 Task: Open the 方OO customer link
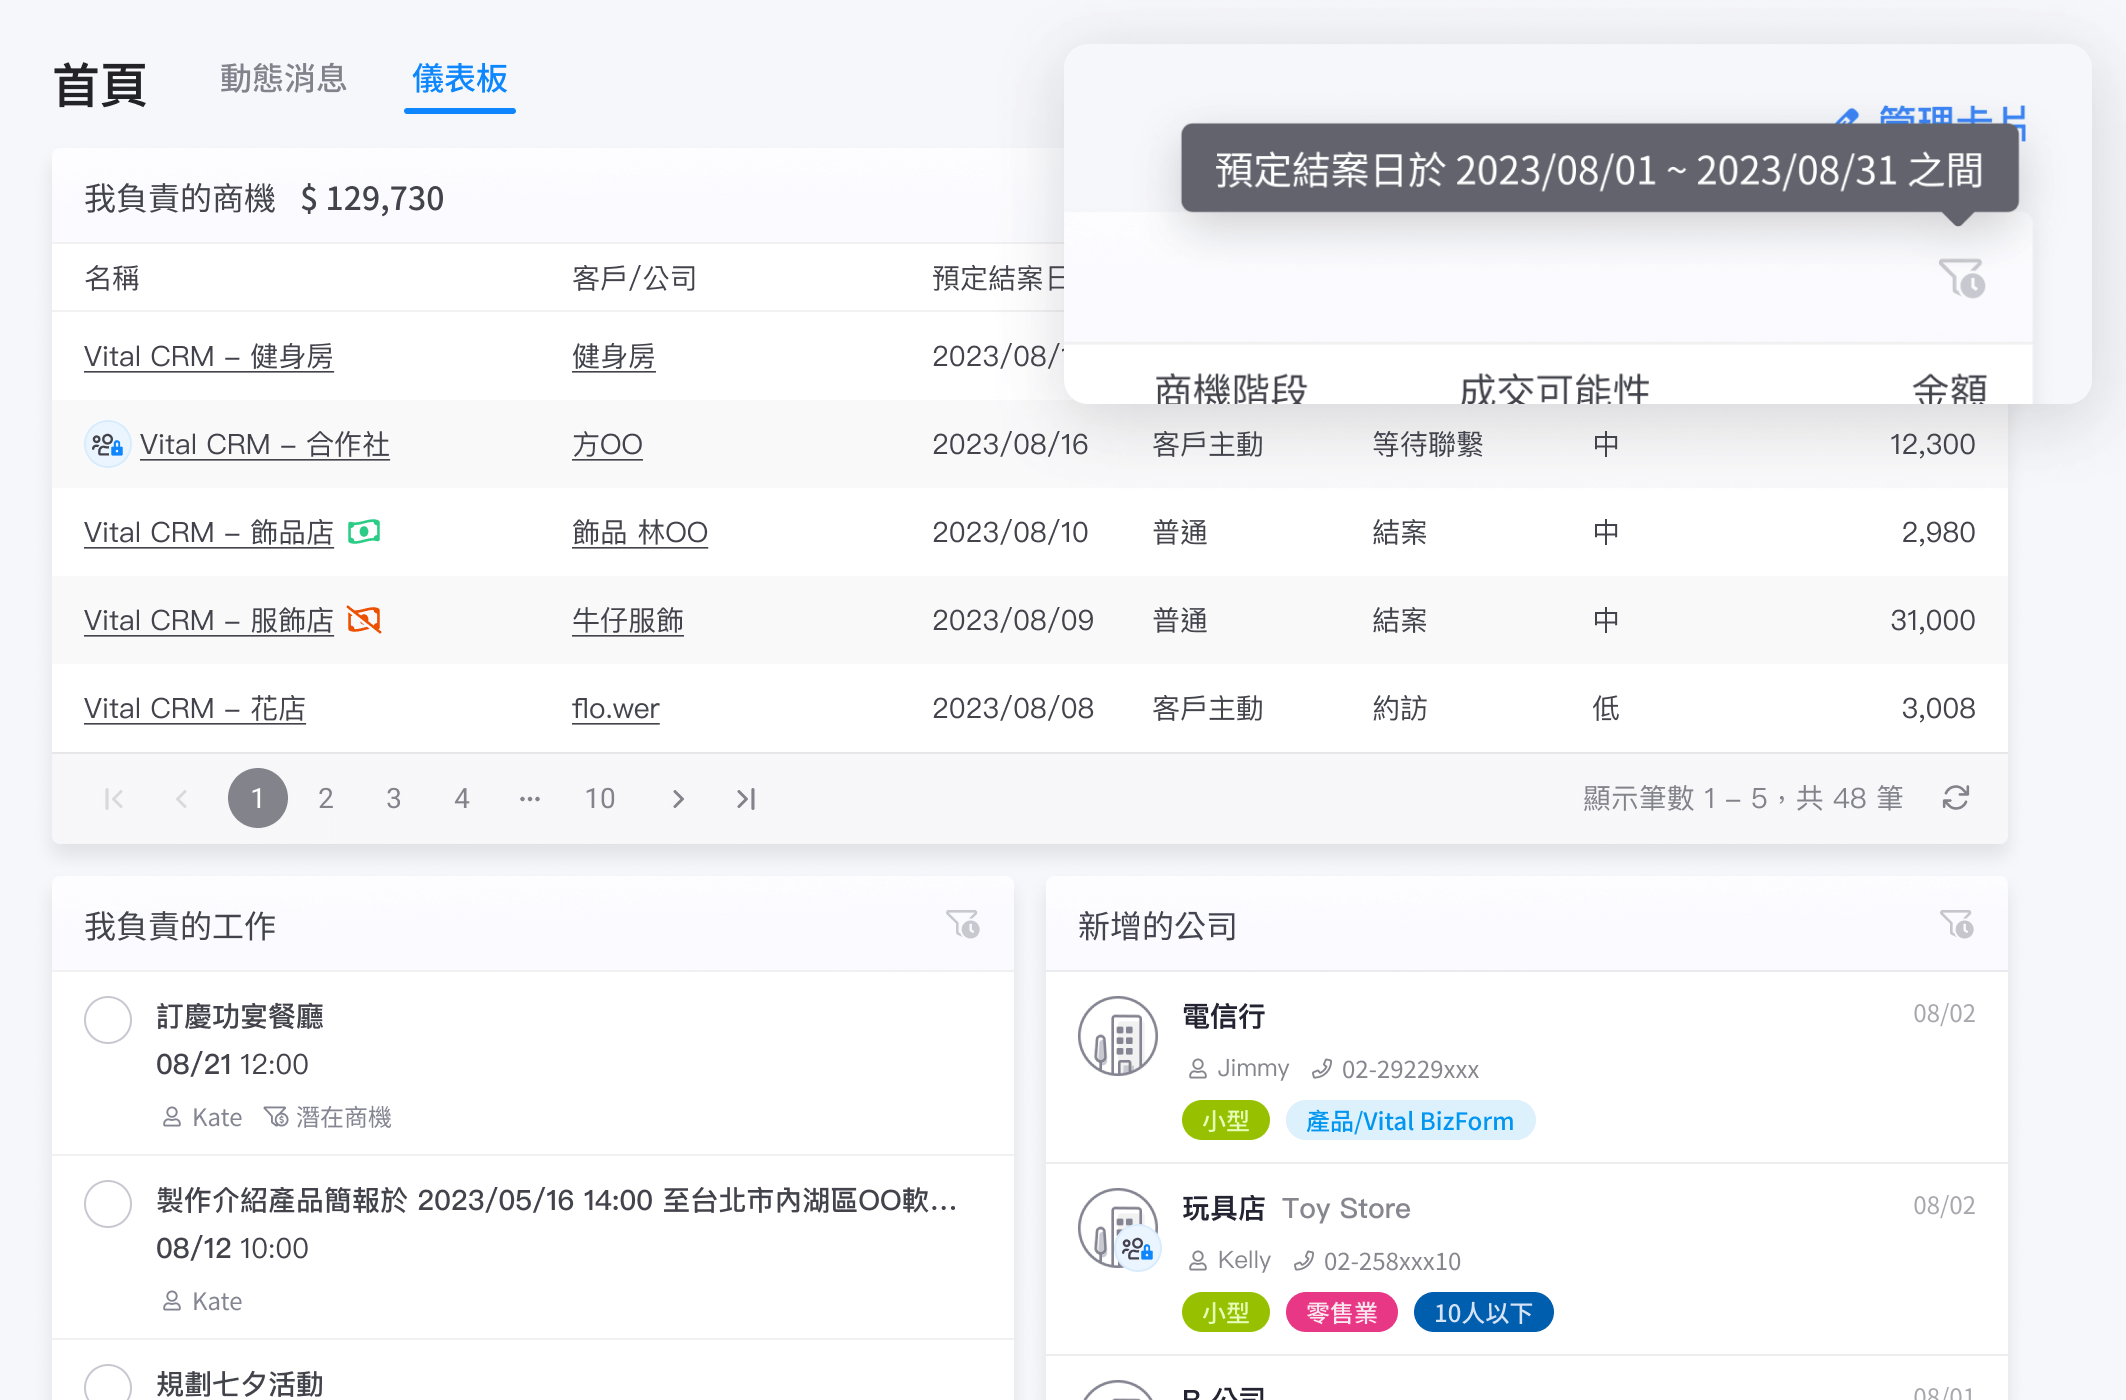click(x=607, y=444)
